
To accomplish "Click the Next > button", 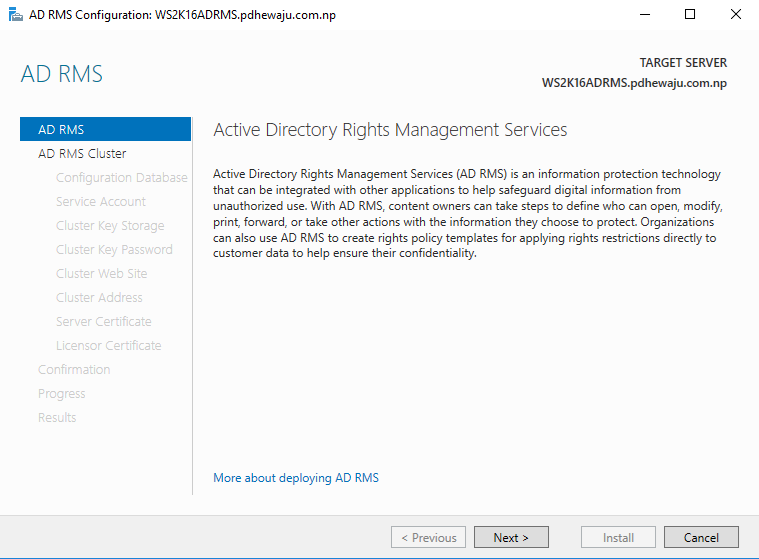I will coord(511,537).
